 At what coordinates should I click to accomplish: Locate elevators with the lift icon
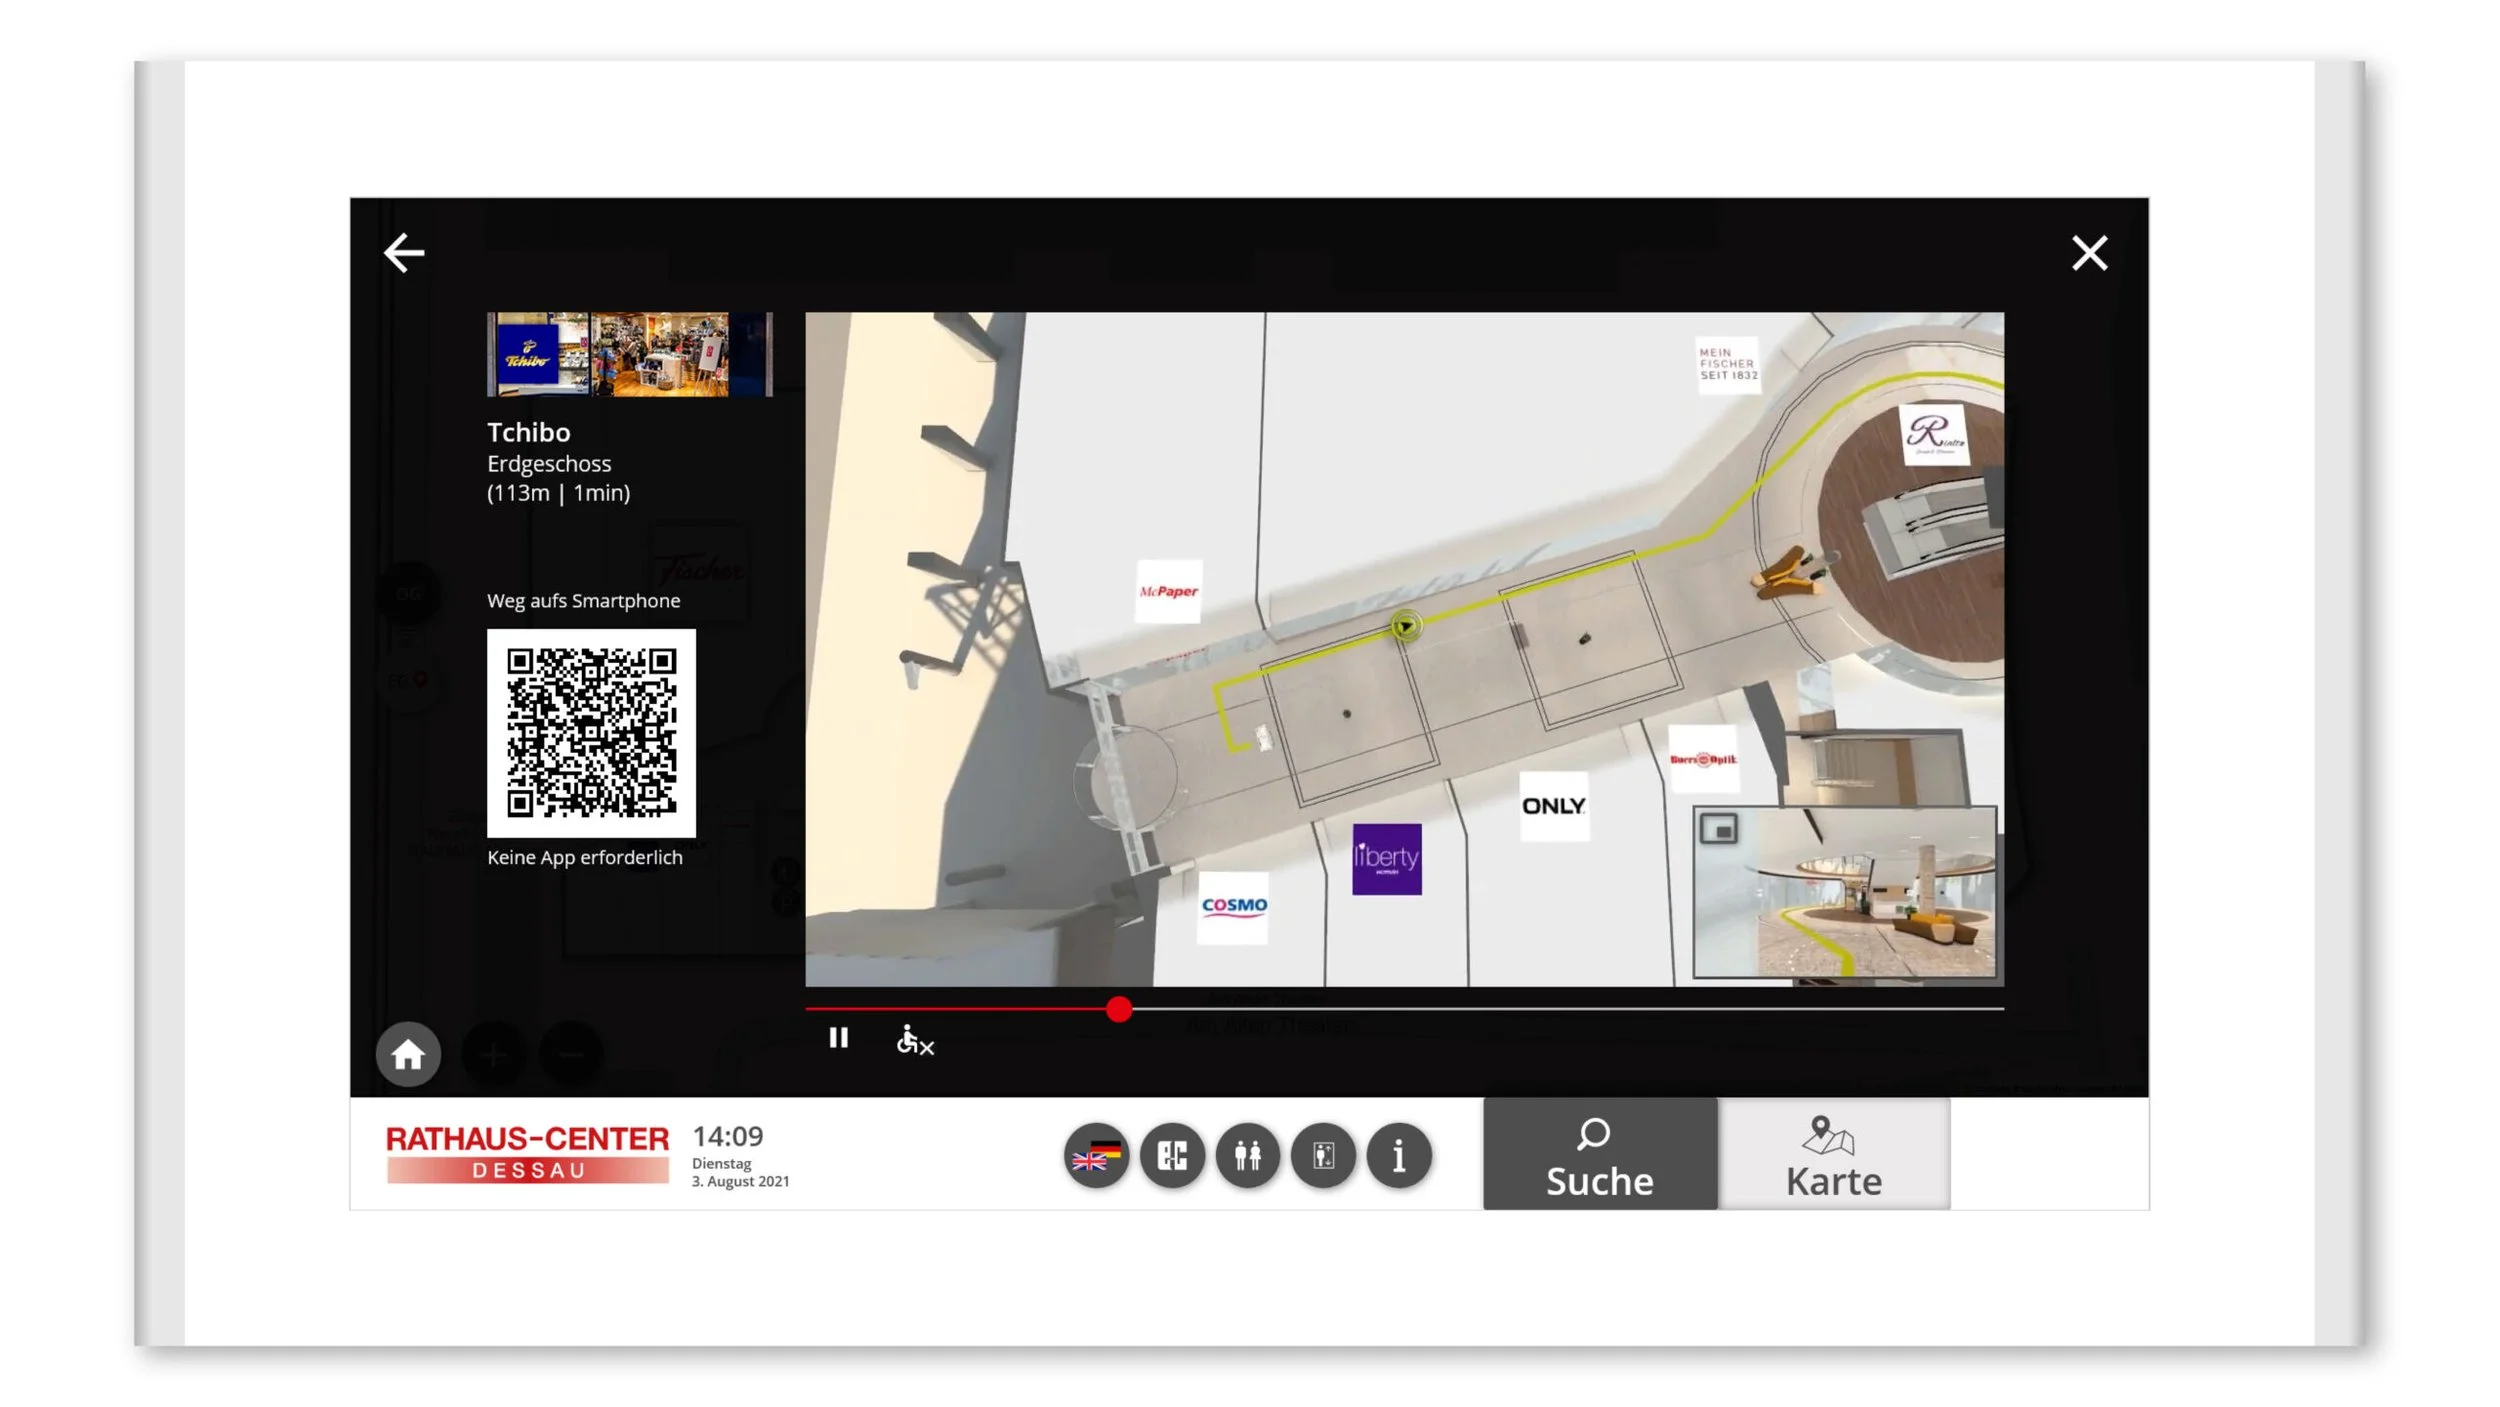[x=1323, y=1156]
